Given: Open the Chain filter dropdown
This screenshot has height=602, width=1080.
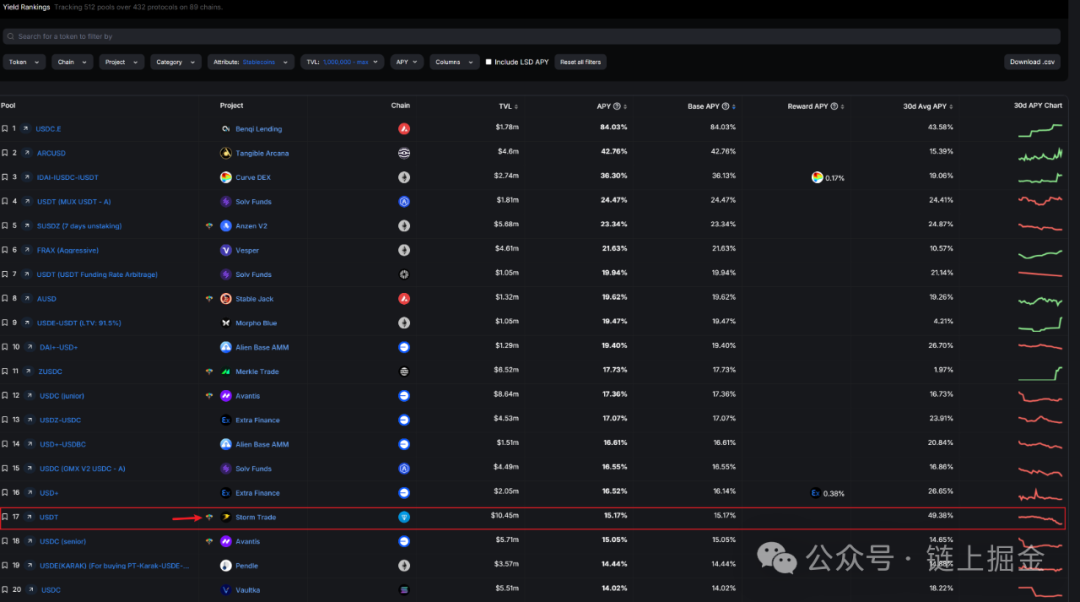Looking at the screenshot, I should click(x=72, y=62).
